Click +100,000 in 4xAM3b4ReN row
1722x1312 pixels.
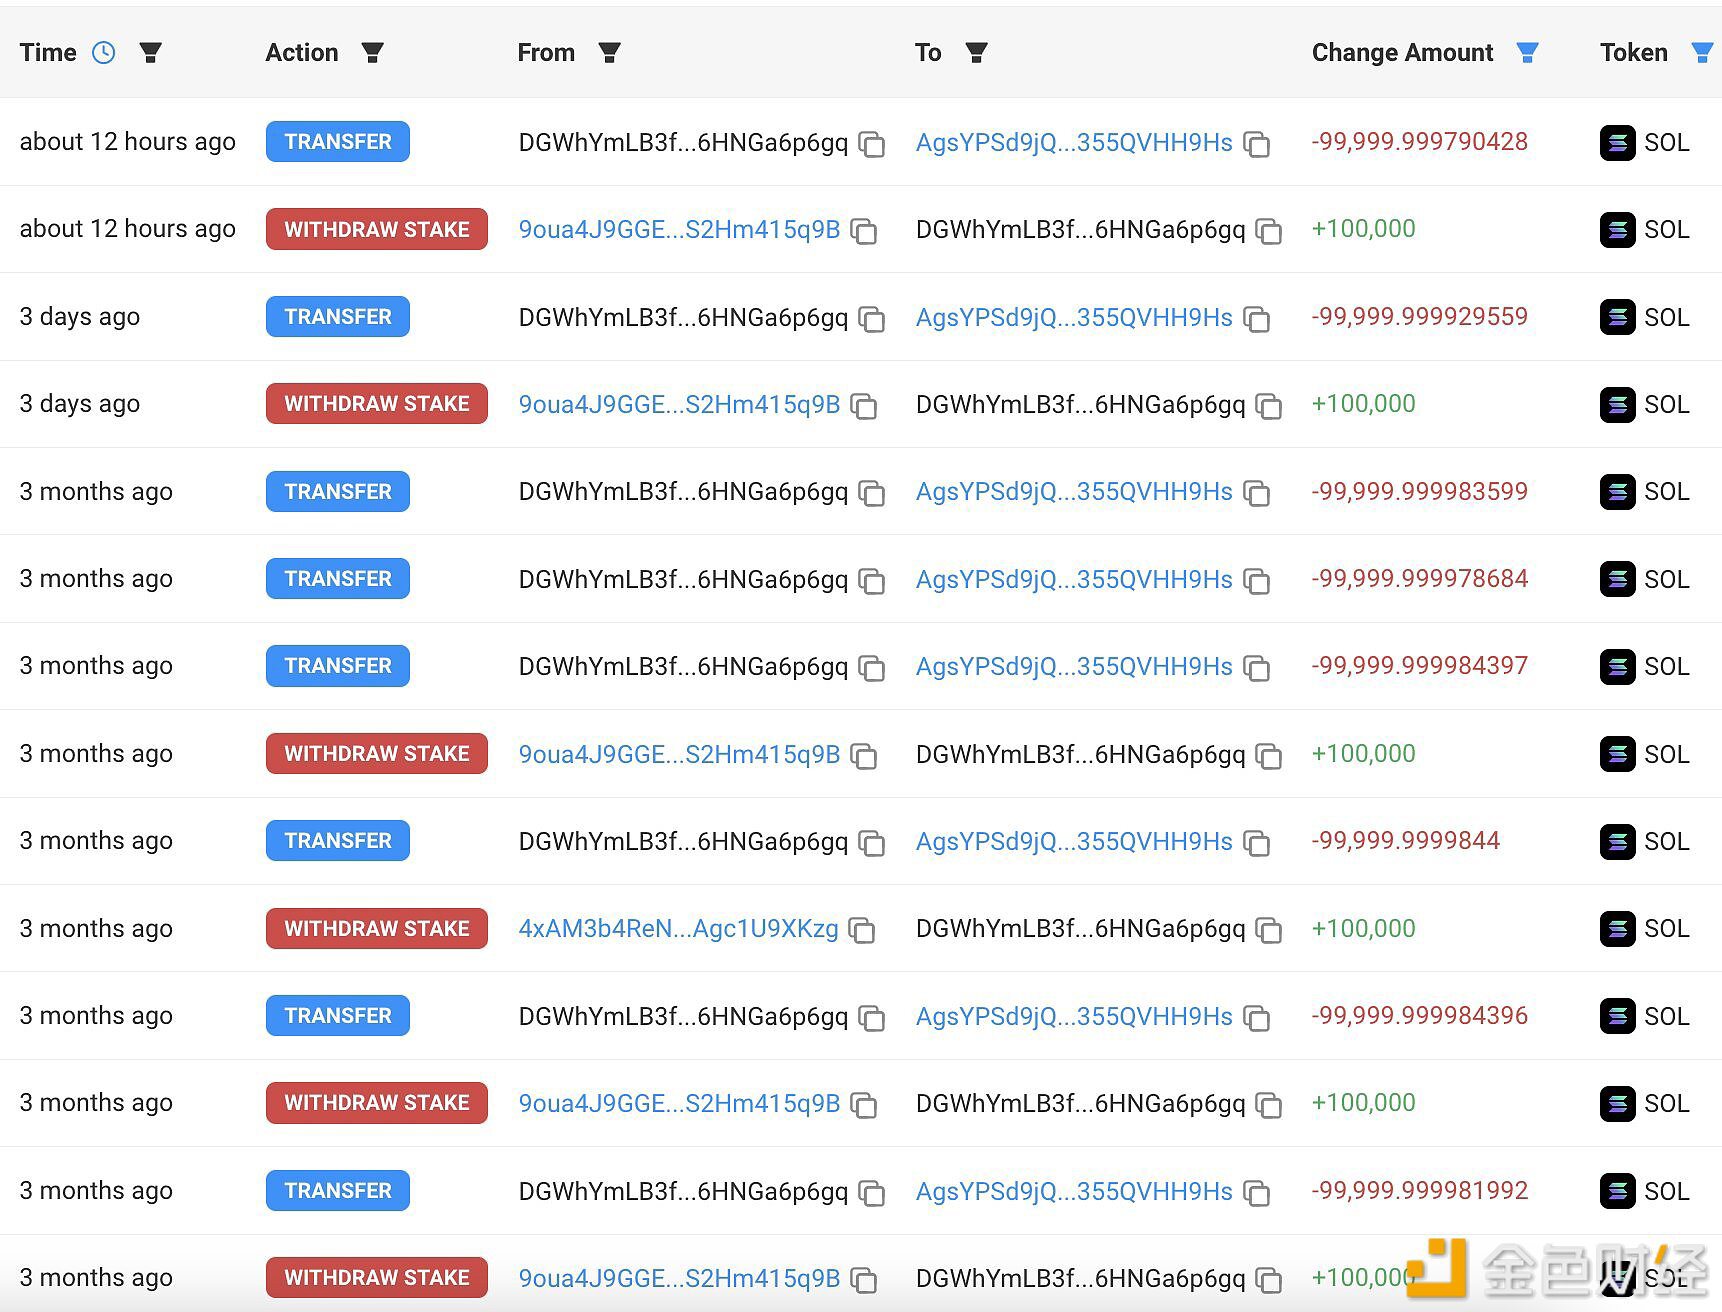(1364, 928)
